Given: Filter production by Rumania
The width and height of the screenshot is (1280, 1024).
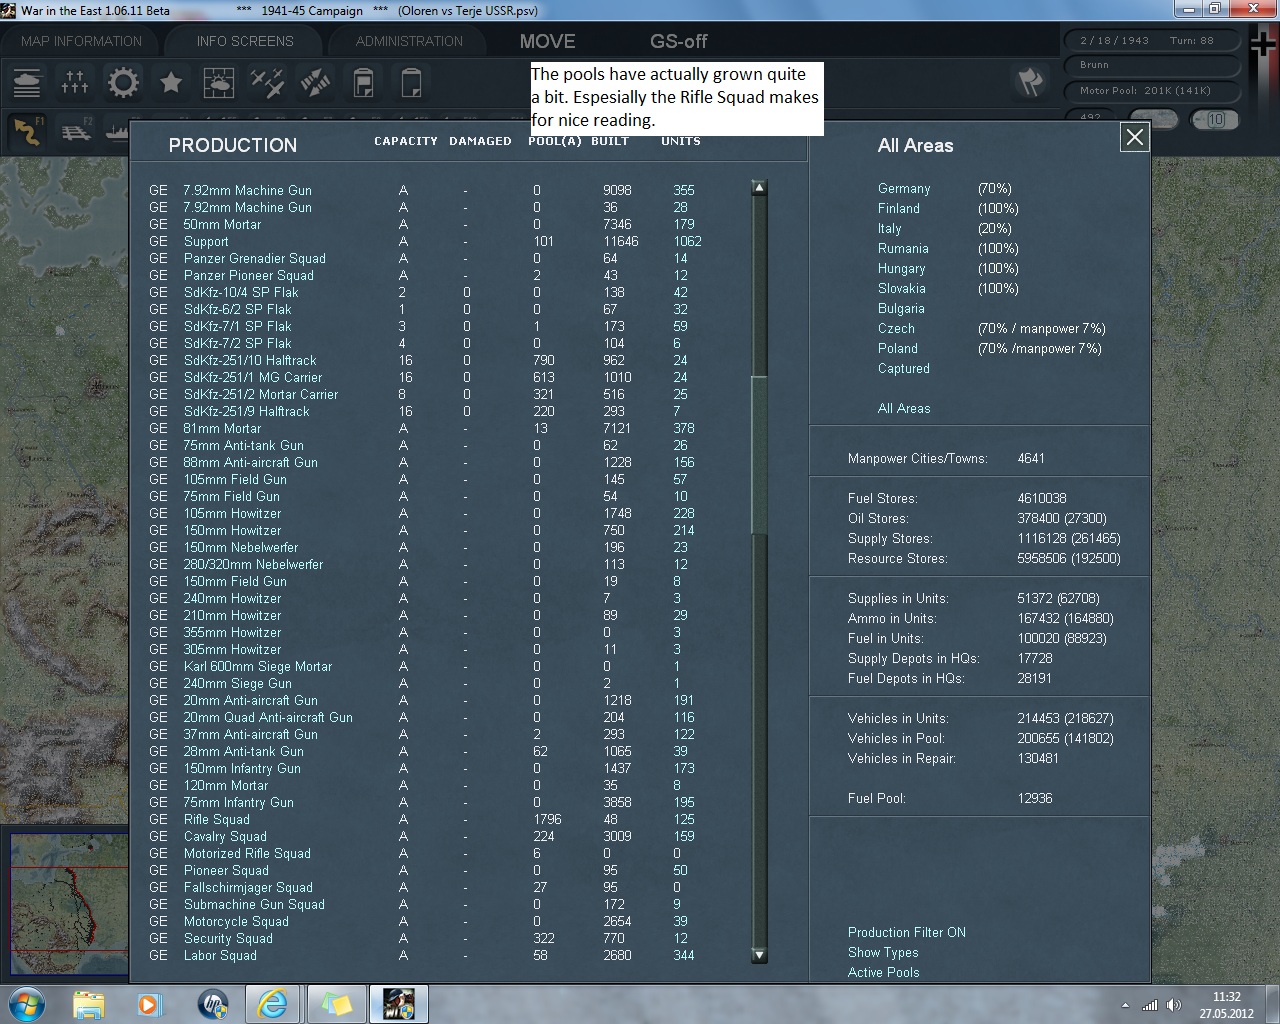Looking at the screenshot, I should [x=903, y=248].
